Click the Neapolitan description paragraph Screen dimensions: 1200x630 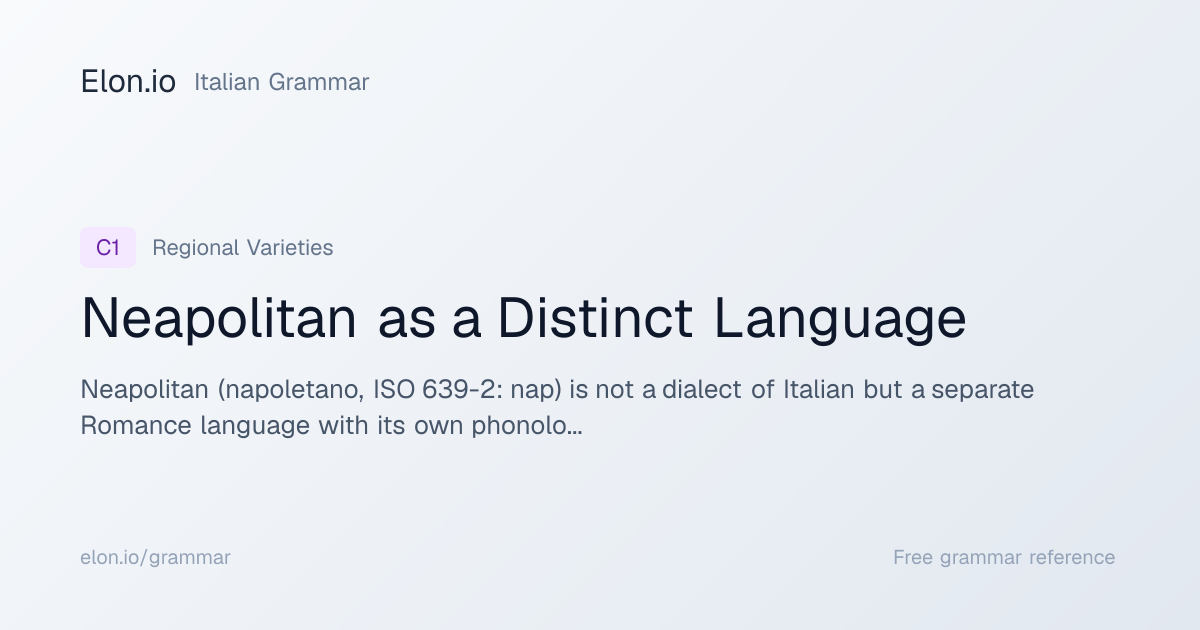557,407
